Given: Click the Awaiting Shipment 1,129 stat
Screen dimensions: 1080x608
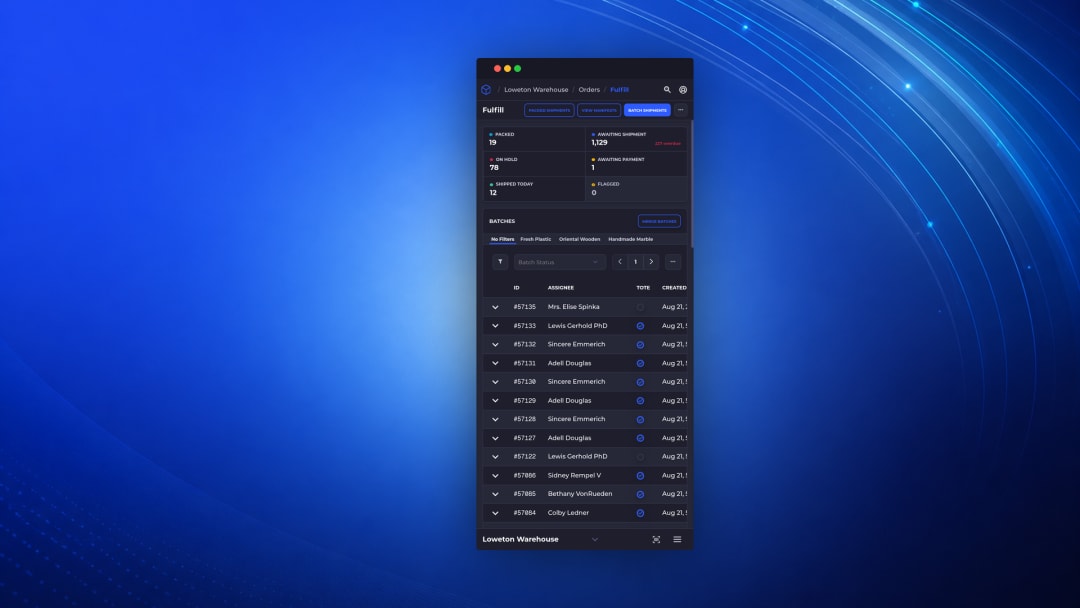Looking at the screenshot, I should tap(636, 139).
